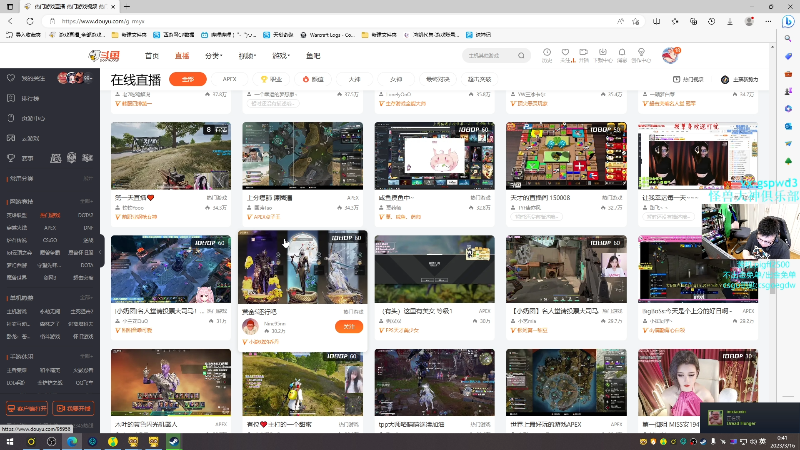Go back using browser back arrow
The image size is (800, 450).
tap(11, 21)
